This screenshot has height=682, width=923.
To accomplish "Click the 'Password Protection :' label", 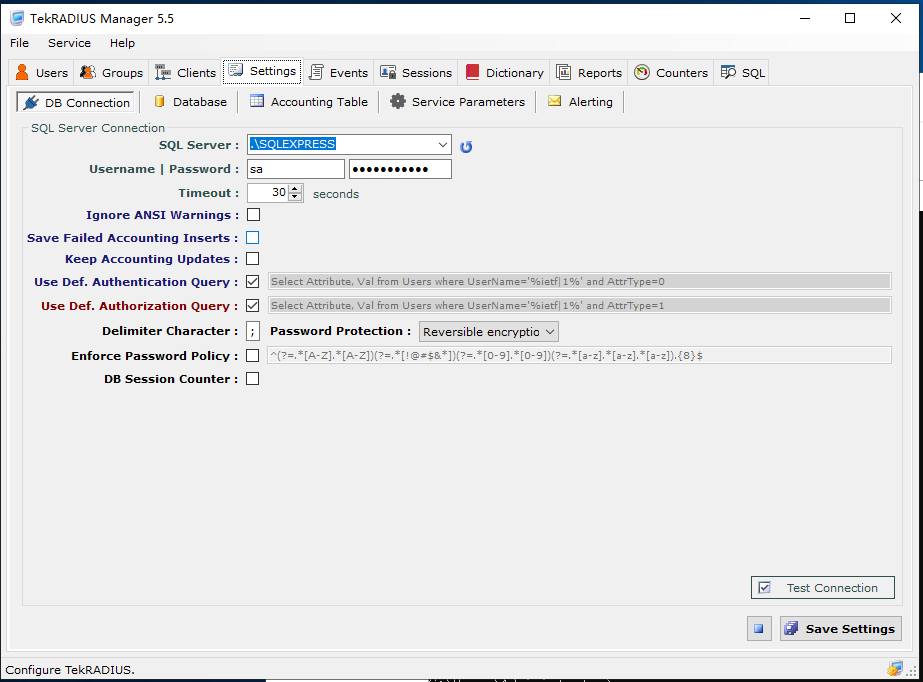I will point(340,331).
